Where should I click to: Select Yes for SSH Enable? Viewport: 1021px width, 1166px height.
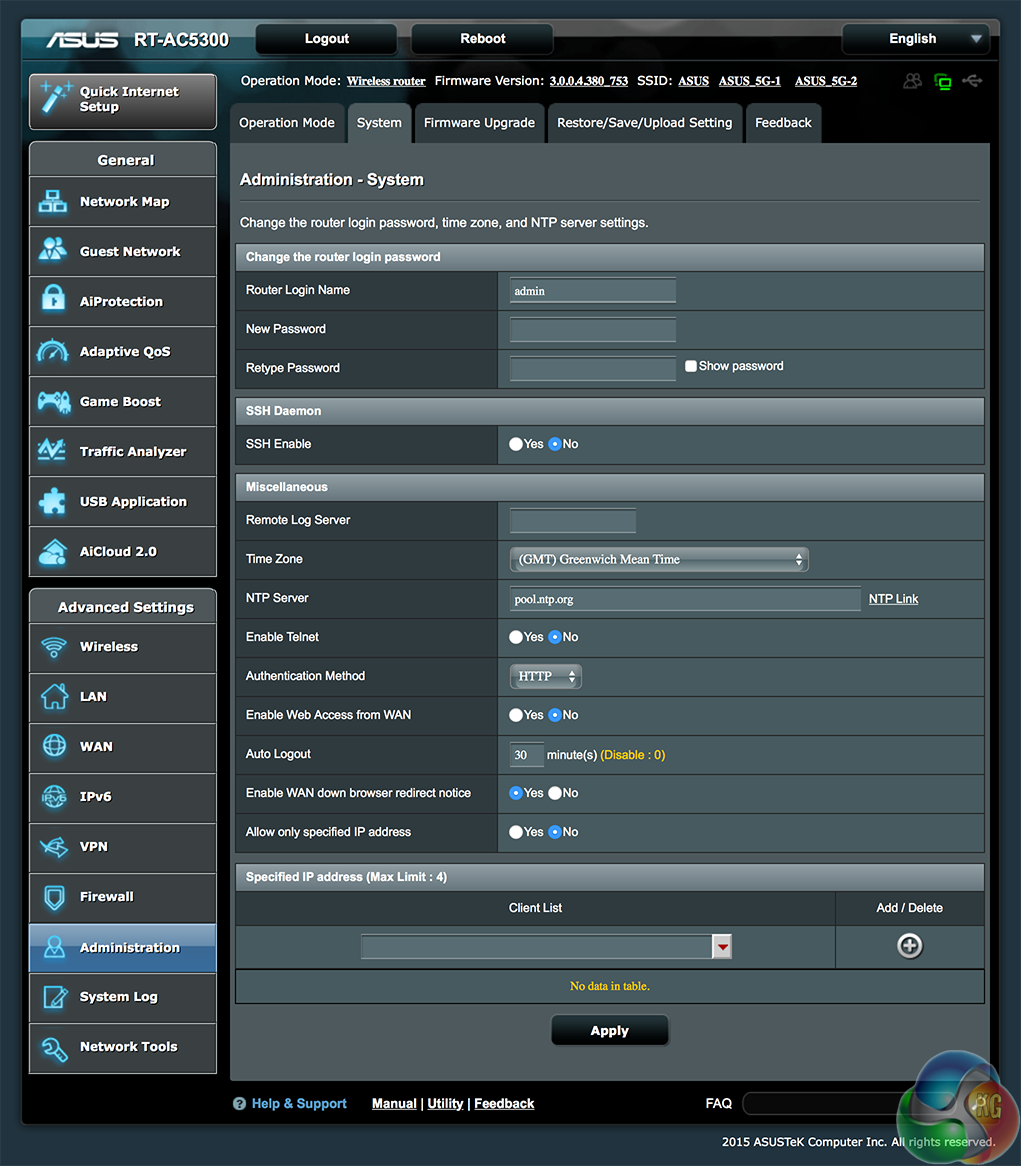516,444
